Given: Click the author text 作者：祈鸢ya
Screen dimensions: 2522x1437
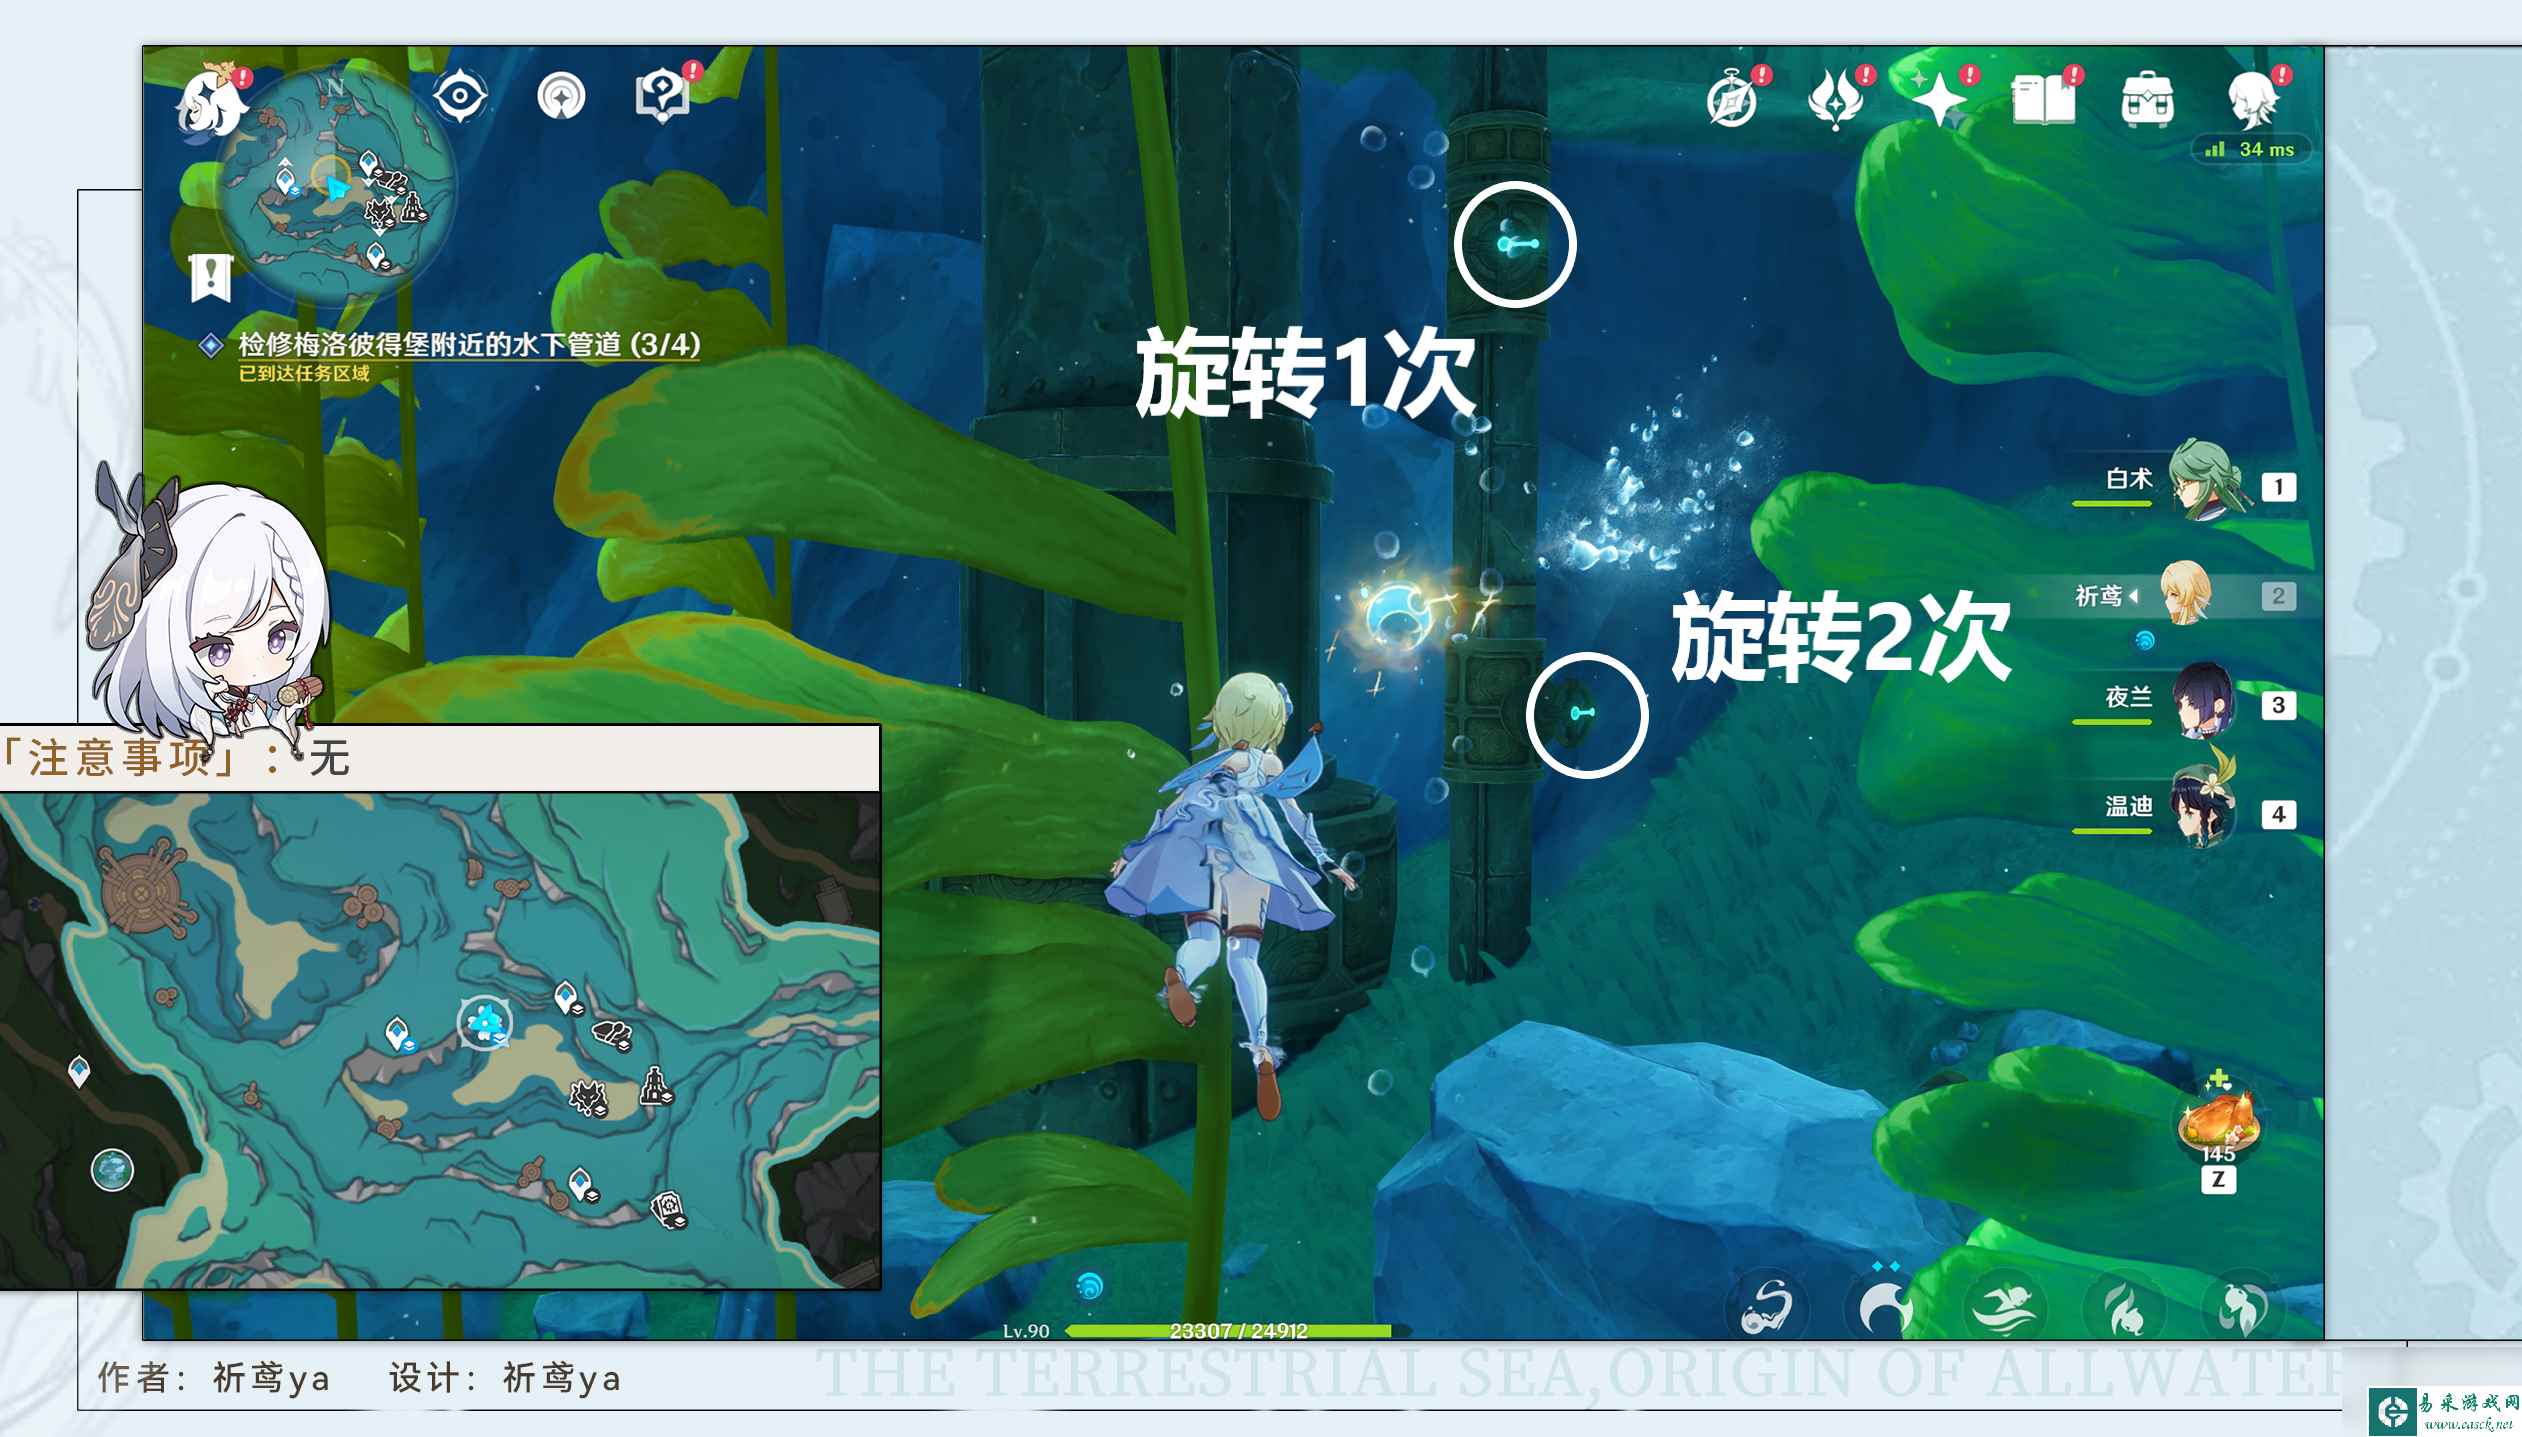Looking at the screenshot, I should click(214, 1378).
